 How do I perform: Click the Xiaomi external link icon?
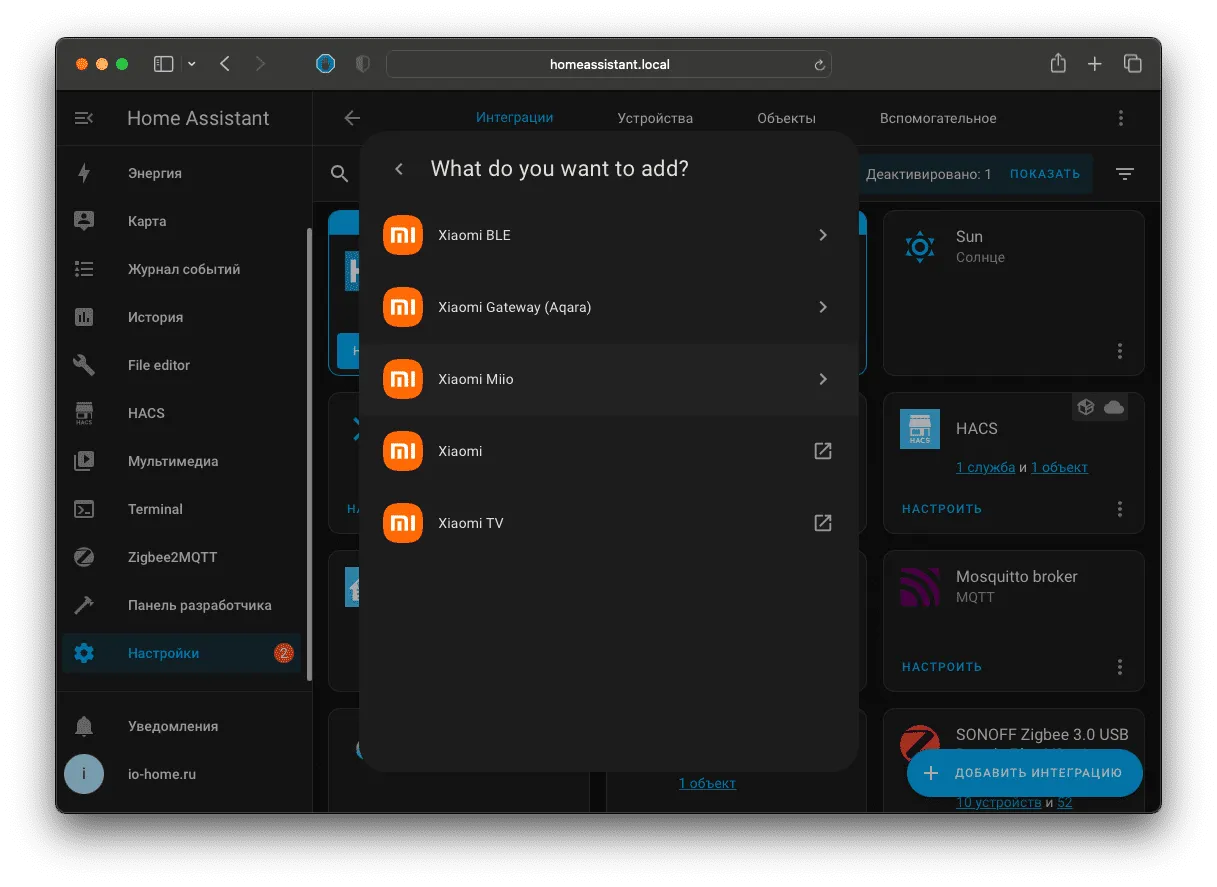tap(823, 451)
